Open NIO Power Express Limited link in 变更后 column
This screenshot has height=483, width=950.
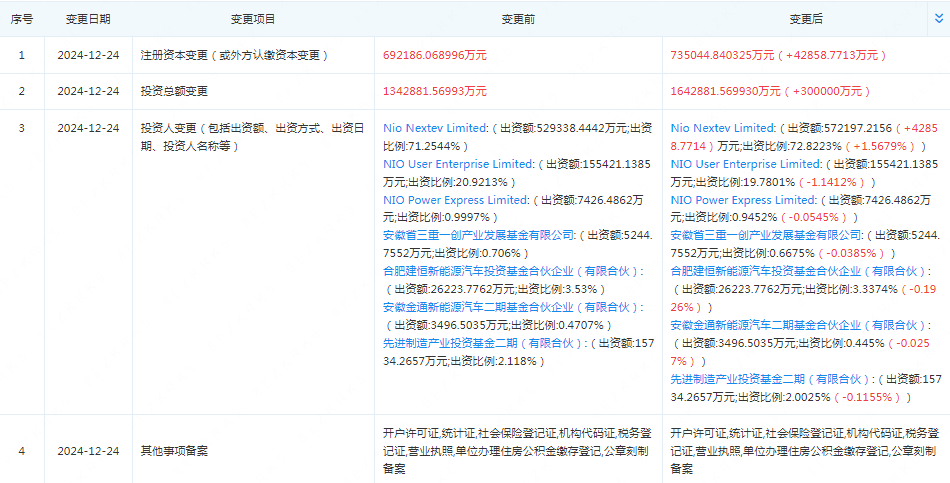pos(742,200)
